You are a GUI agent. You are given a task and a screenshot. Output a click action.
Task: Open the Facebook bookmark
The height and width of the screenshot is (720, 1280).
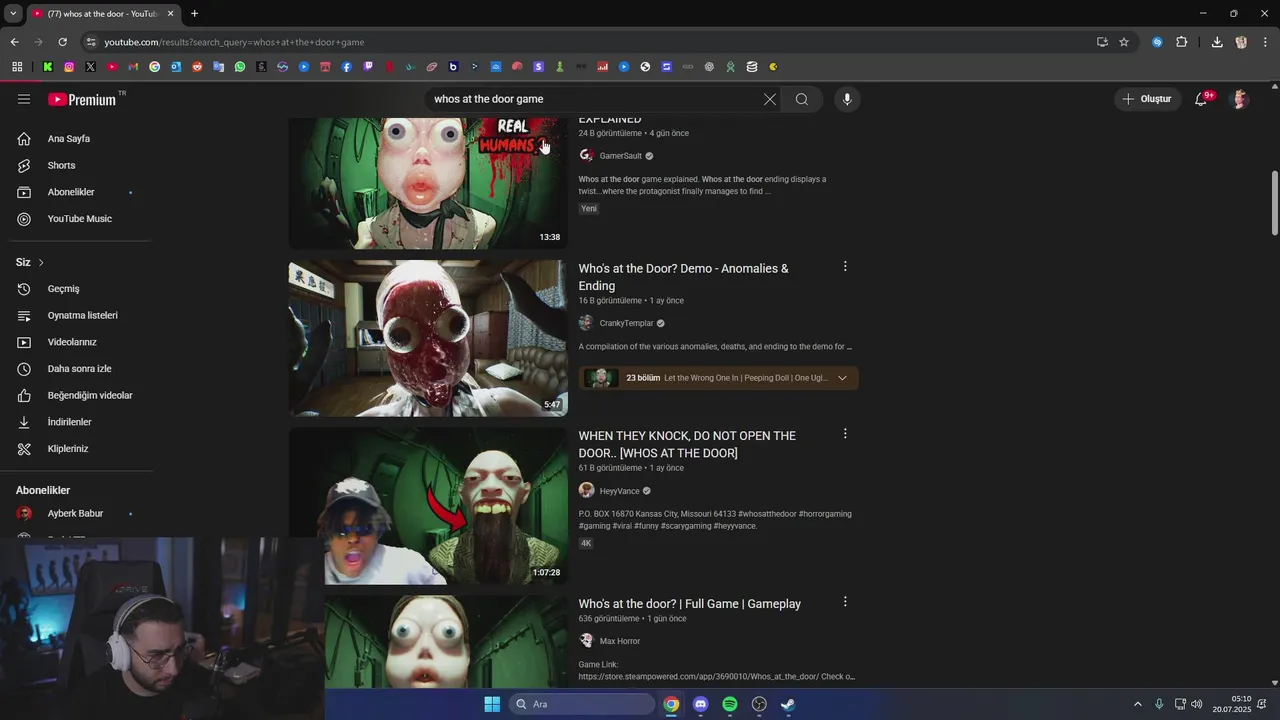coord(347,67)
